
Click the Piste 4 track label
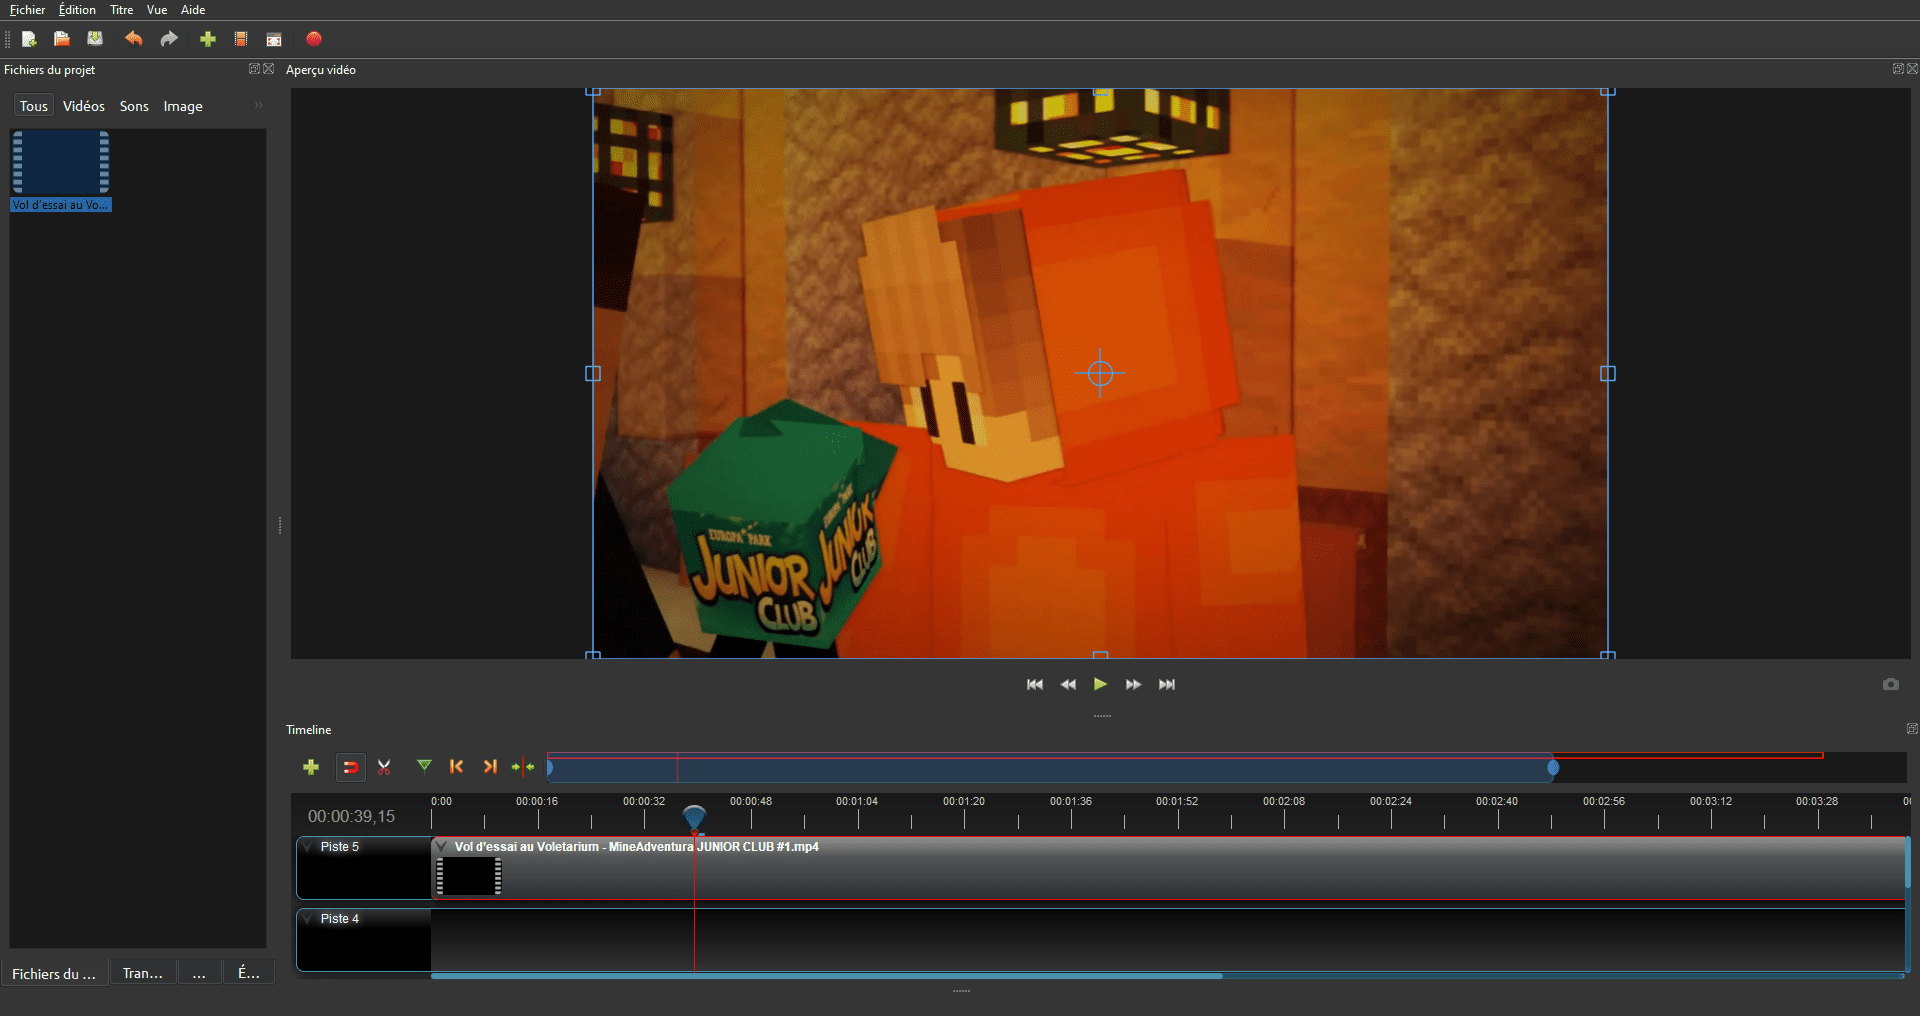[340, 919]
